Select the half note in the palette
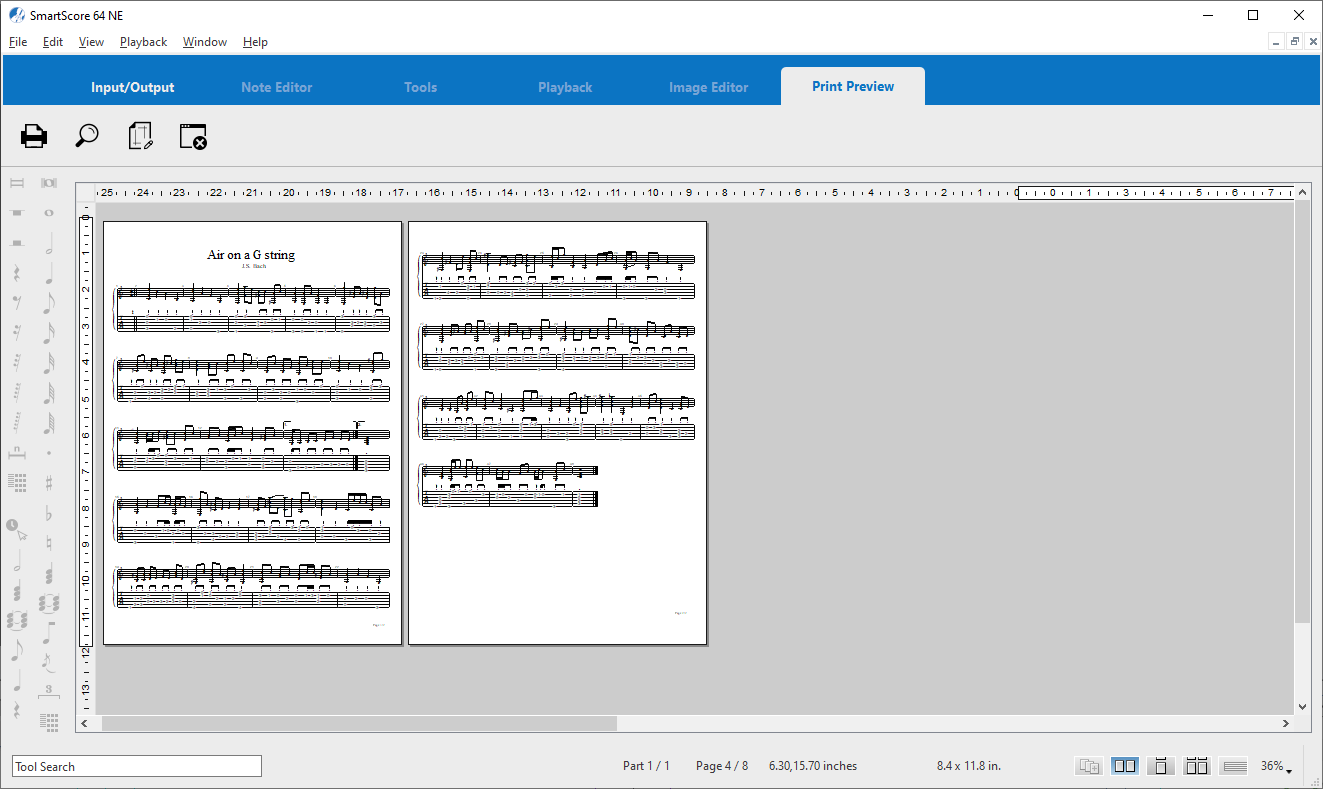 tap(48, 243)
